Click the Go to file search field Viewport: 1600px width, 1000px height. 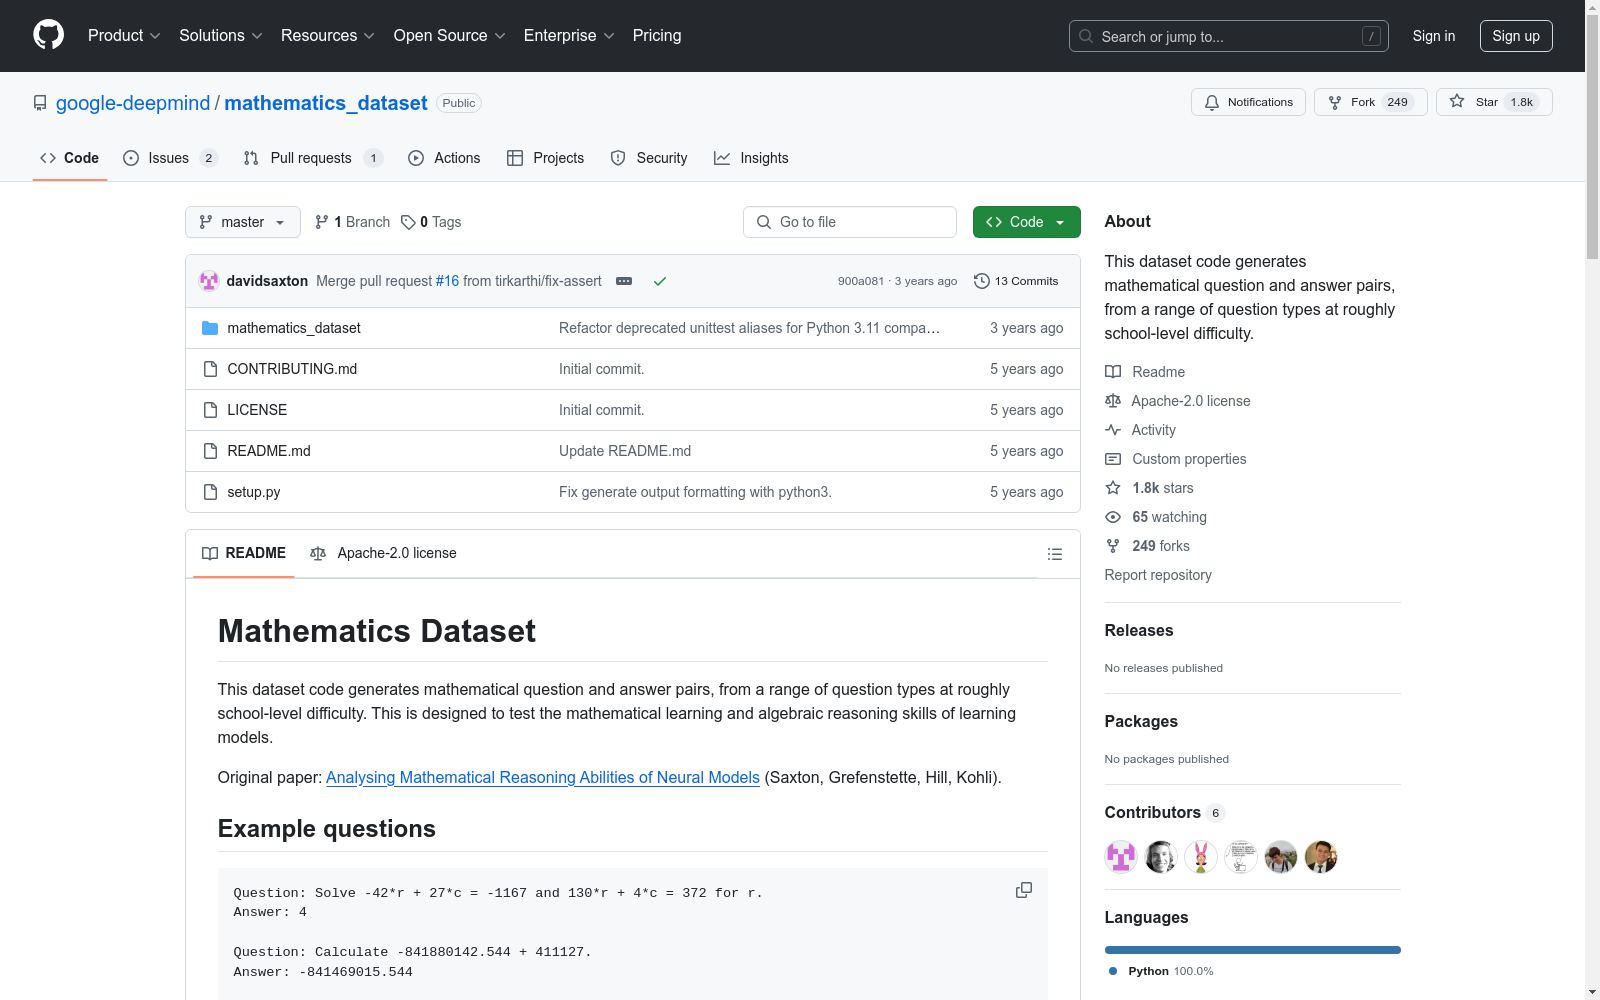(x=850, y=222)
